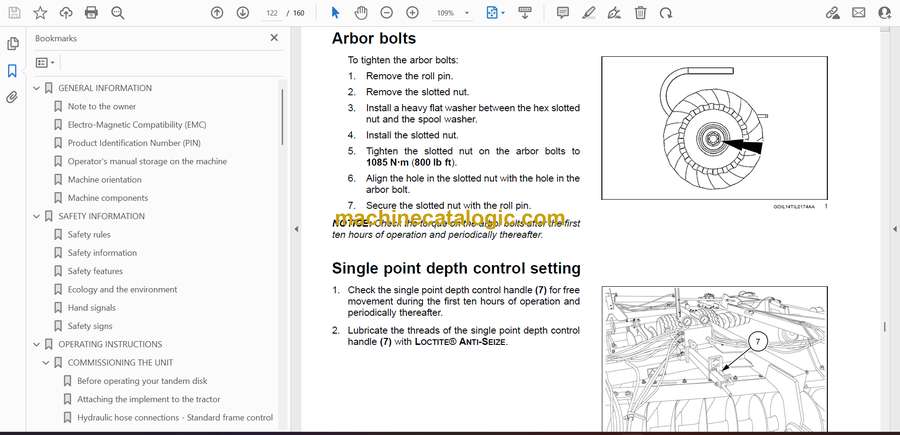Click the delete trash icon
Image resolution: width=900 pixels, height=435 pixels.
coord(641,13)
